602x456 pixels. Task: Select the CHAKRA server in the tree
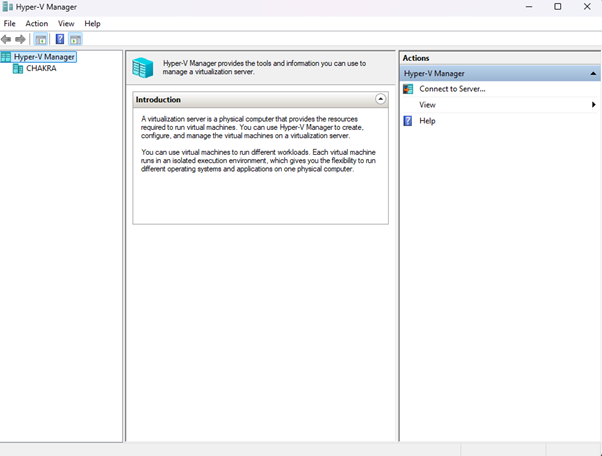[40, 69]
